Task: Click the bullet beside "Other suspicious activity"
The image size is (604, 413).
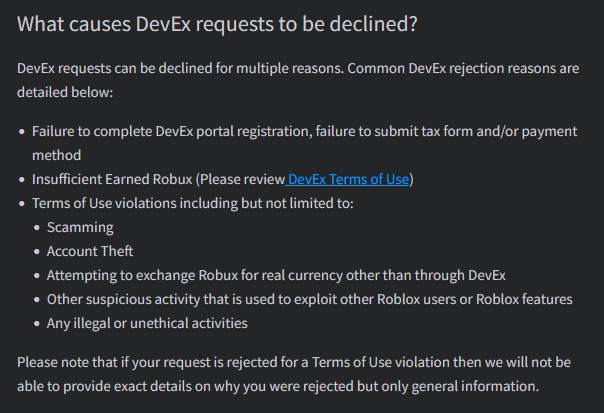Action: point(36,300)
